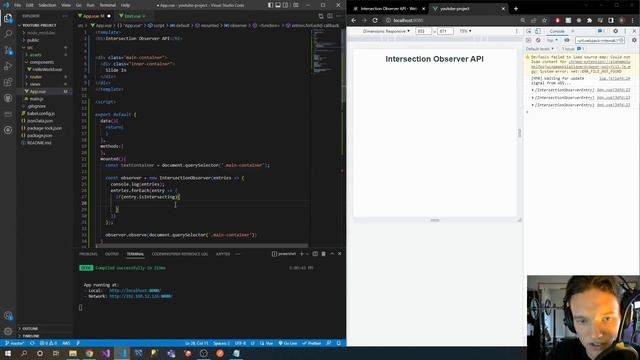The width and height of the screenshot is (640, 360).
Task: Expand the OUTLINE section
Action: pyautogui.click(x=30, y=329)
